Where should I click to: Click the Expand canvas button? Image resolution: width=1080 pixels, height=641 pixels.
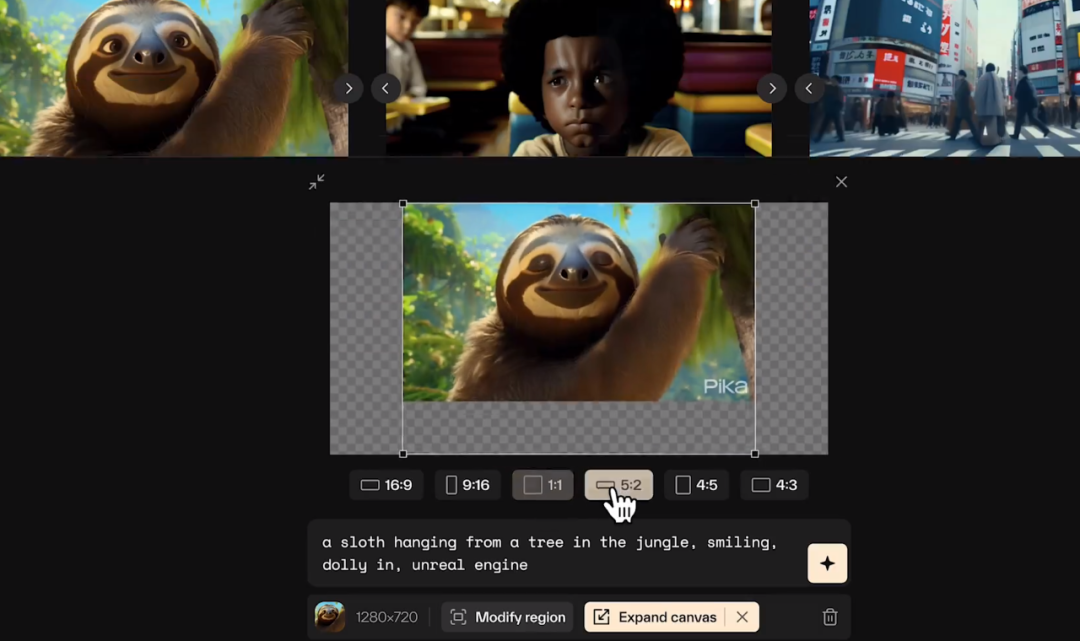tap(655, 617)
